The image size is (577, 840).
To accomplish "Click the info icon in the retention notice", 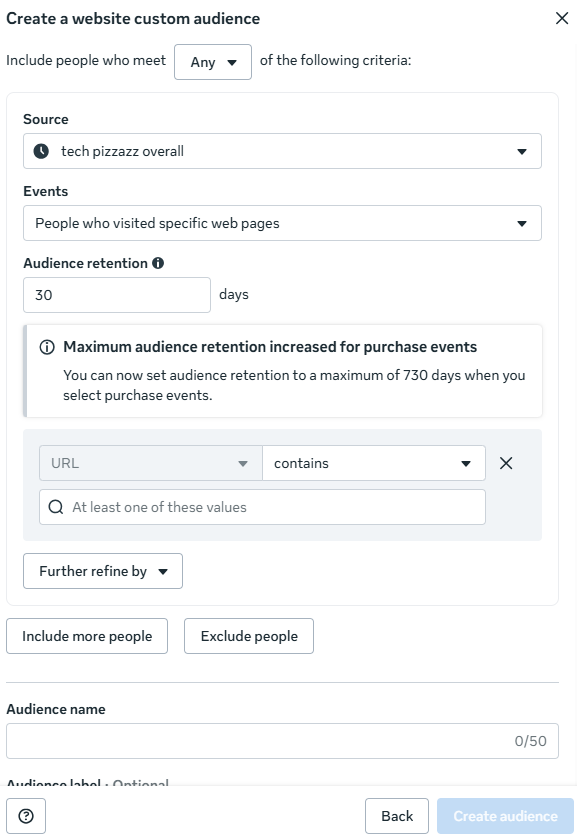I will pyautogui.click(x=47, y=347).
